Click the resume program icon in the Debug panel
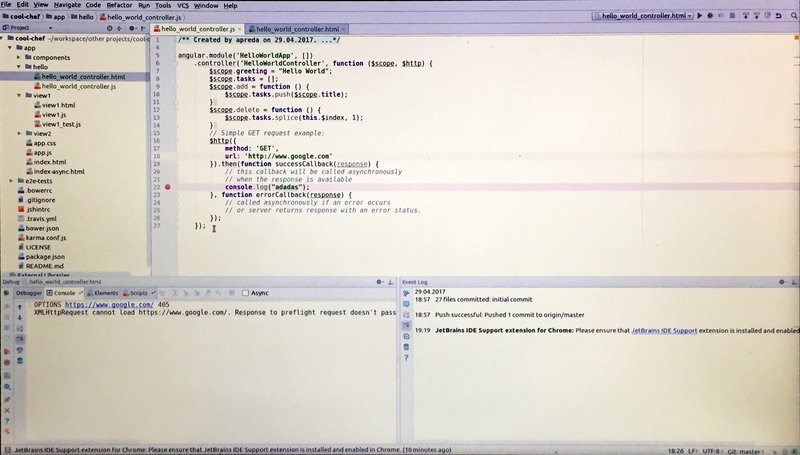The height and width of the screenshot is (455, 800). coord(6,306)
